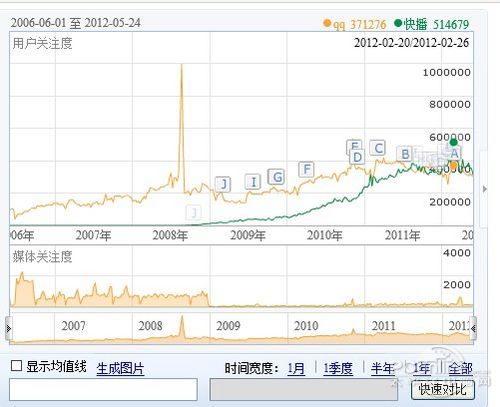The width and height of the screenshot is (500, 407).
Task: Click the 快播 value 514679
Action: pyautogui.click(x=451, y=24)
